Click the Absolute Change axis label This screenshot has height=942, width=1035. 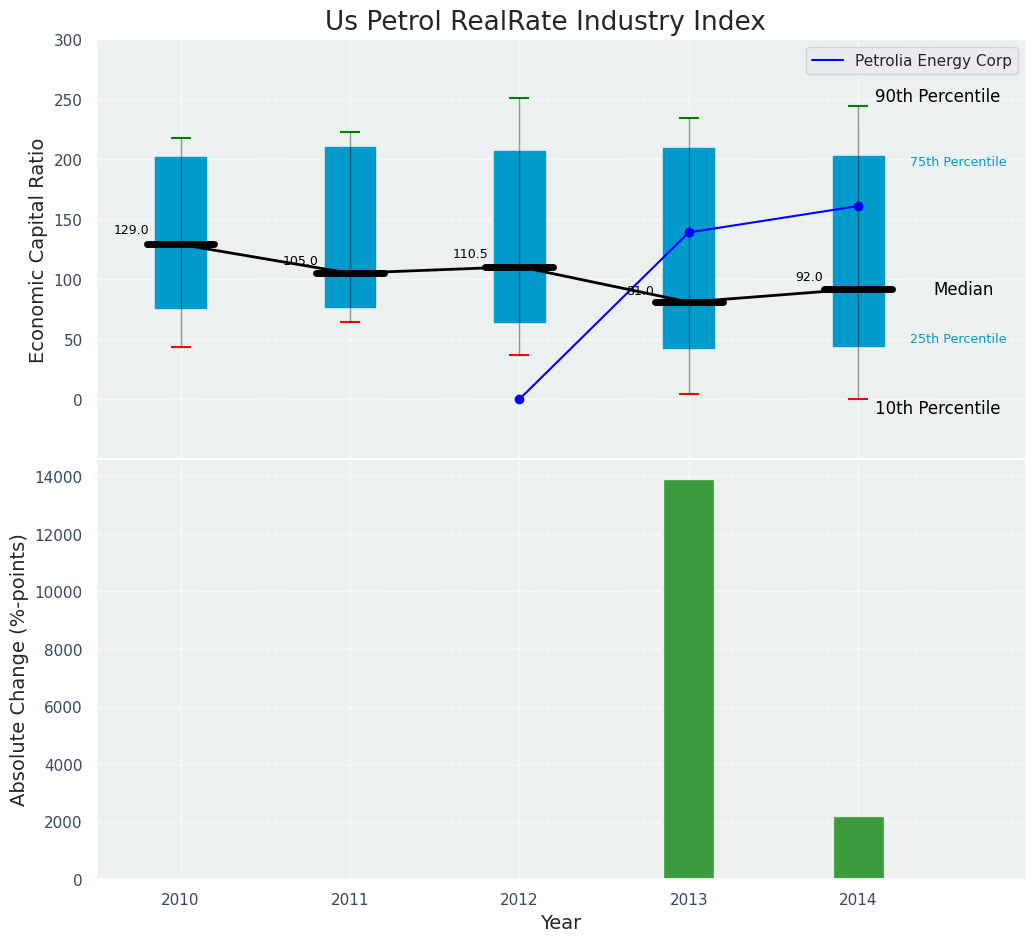click(x=19, y=669)
